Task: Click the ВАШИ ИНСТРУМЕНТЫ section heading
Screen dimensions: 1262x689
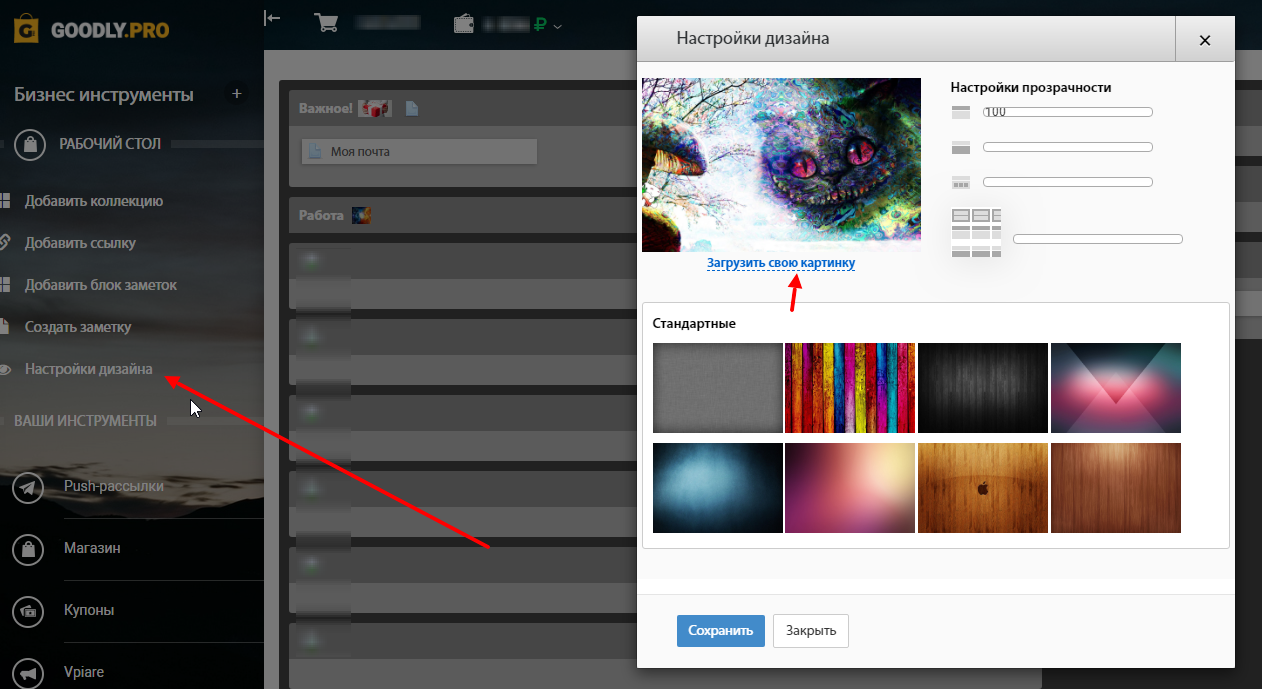Action: (x=85, y=421)
